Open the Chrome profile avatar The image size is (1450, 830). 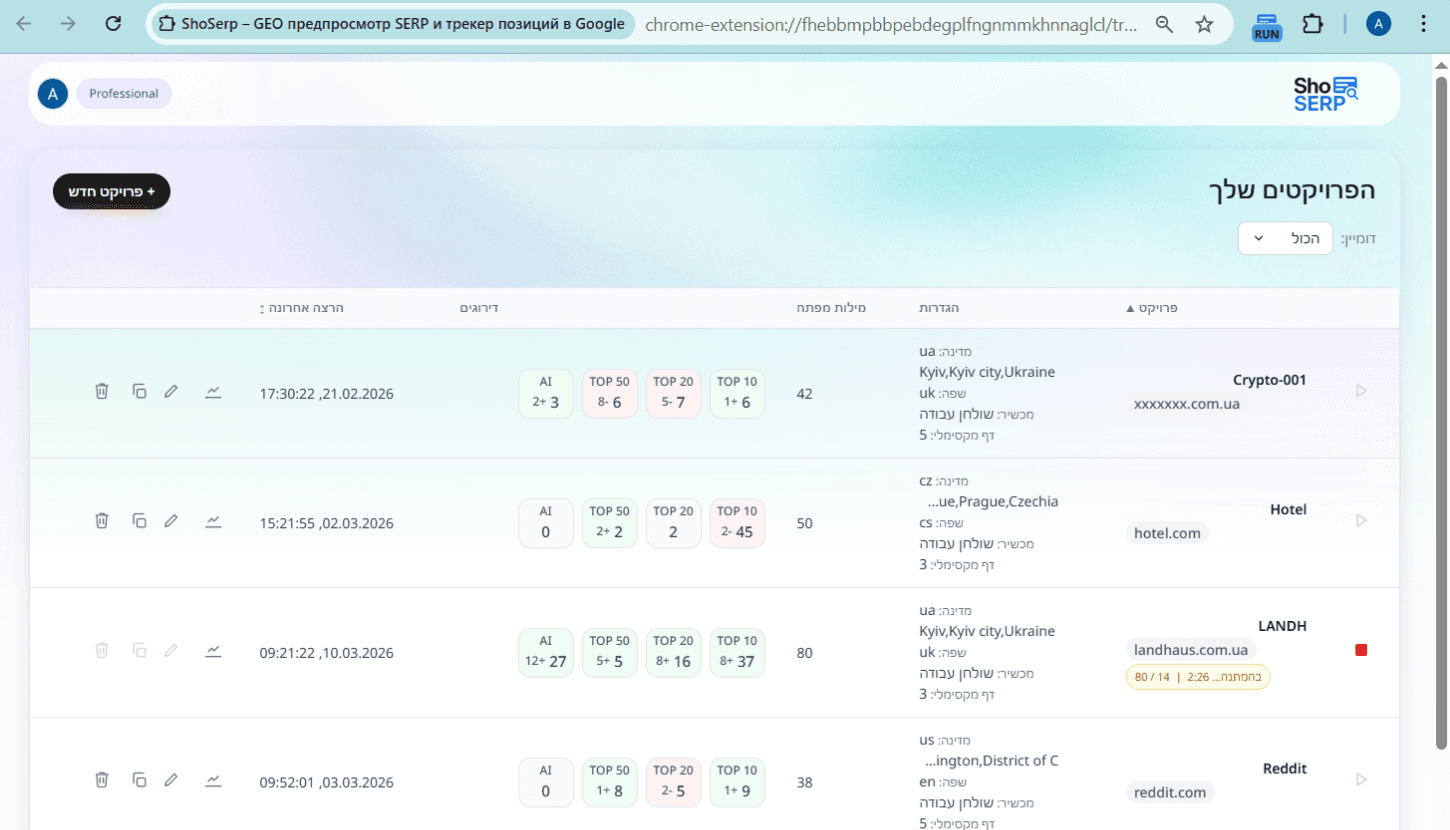(1379, 25)
